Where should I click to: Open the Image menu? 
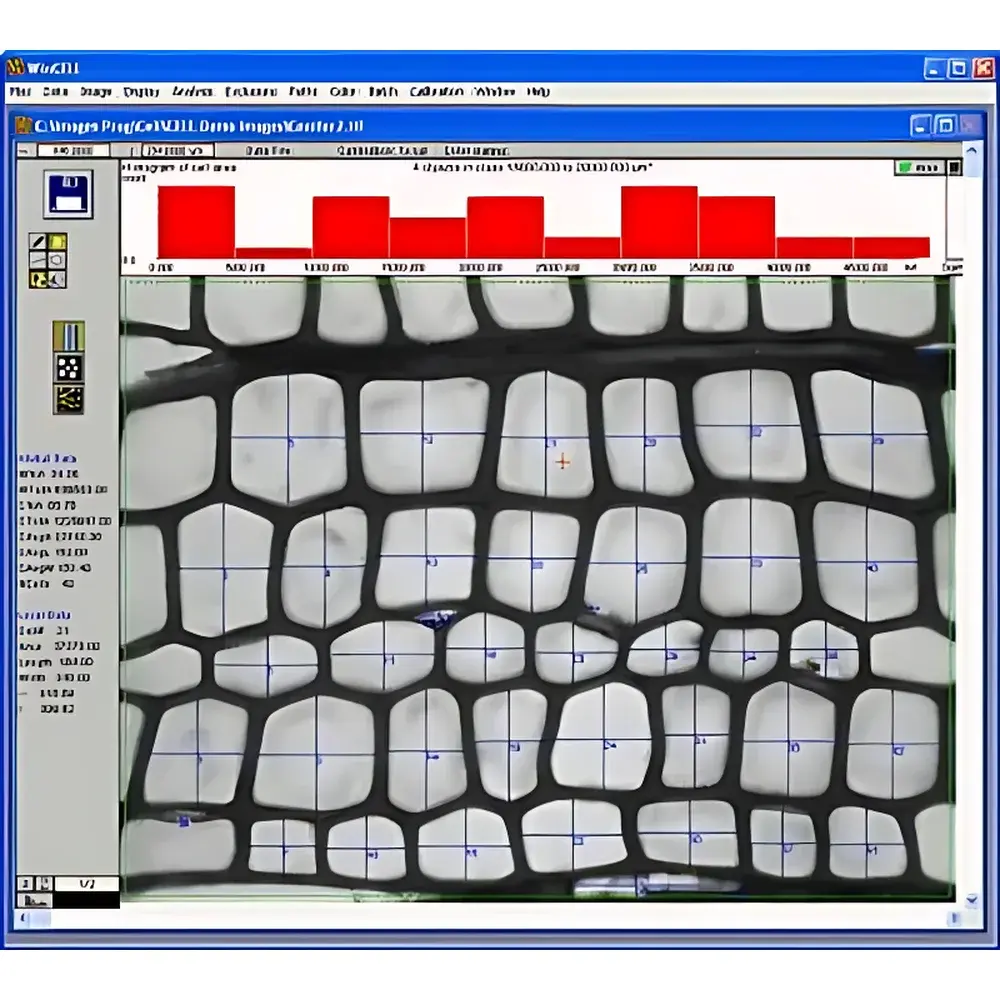[x=96, y=92]
